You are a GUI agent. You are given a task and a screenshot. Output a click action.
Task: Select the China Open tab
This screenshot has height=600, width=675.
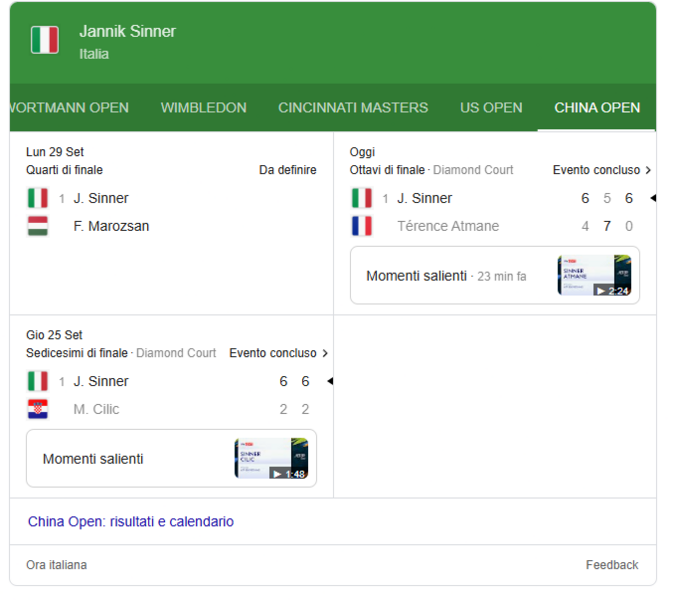point(597,108)
